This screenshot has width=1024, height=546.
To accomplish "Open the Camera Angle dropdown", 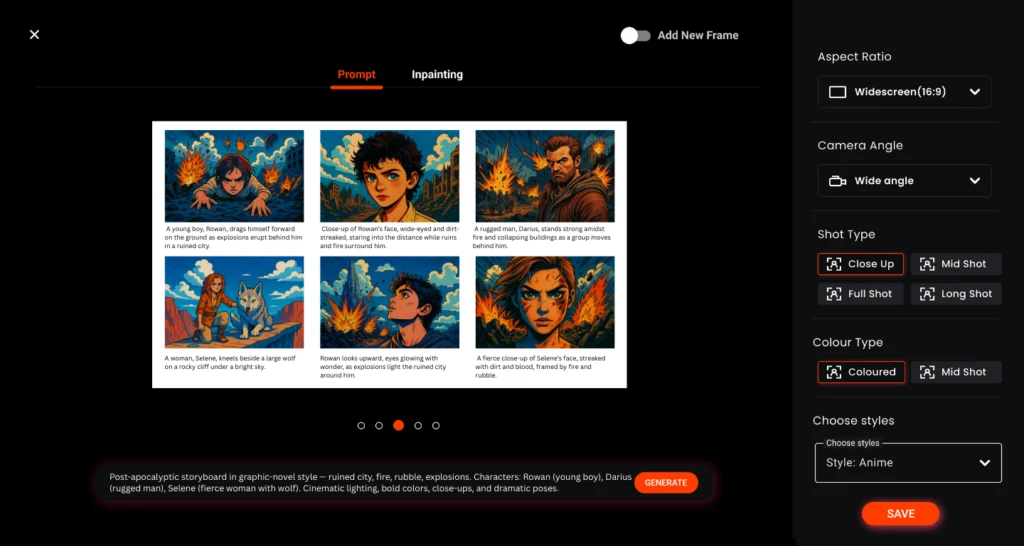I will tap(975, 181).
